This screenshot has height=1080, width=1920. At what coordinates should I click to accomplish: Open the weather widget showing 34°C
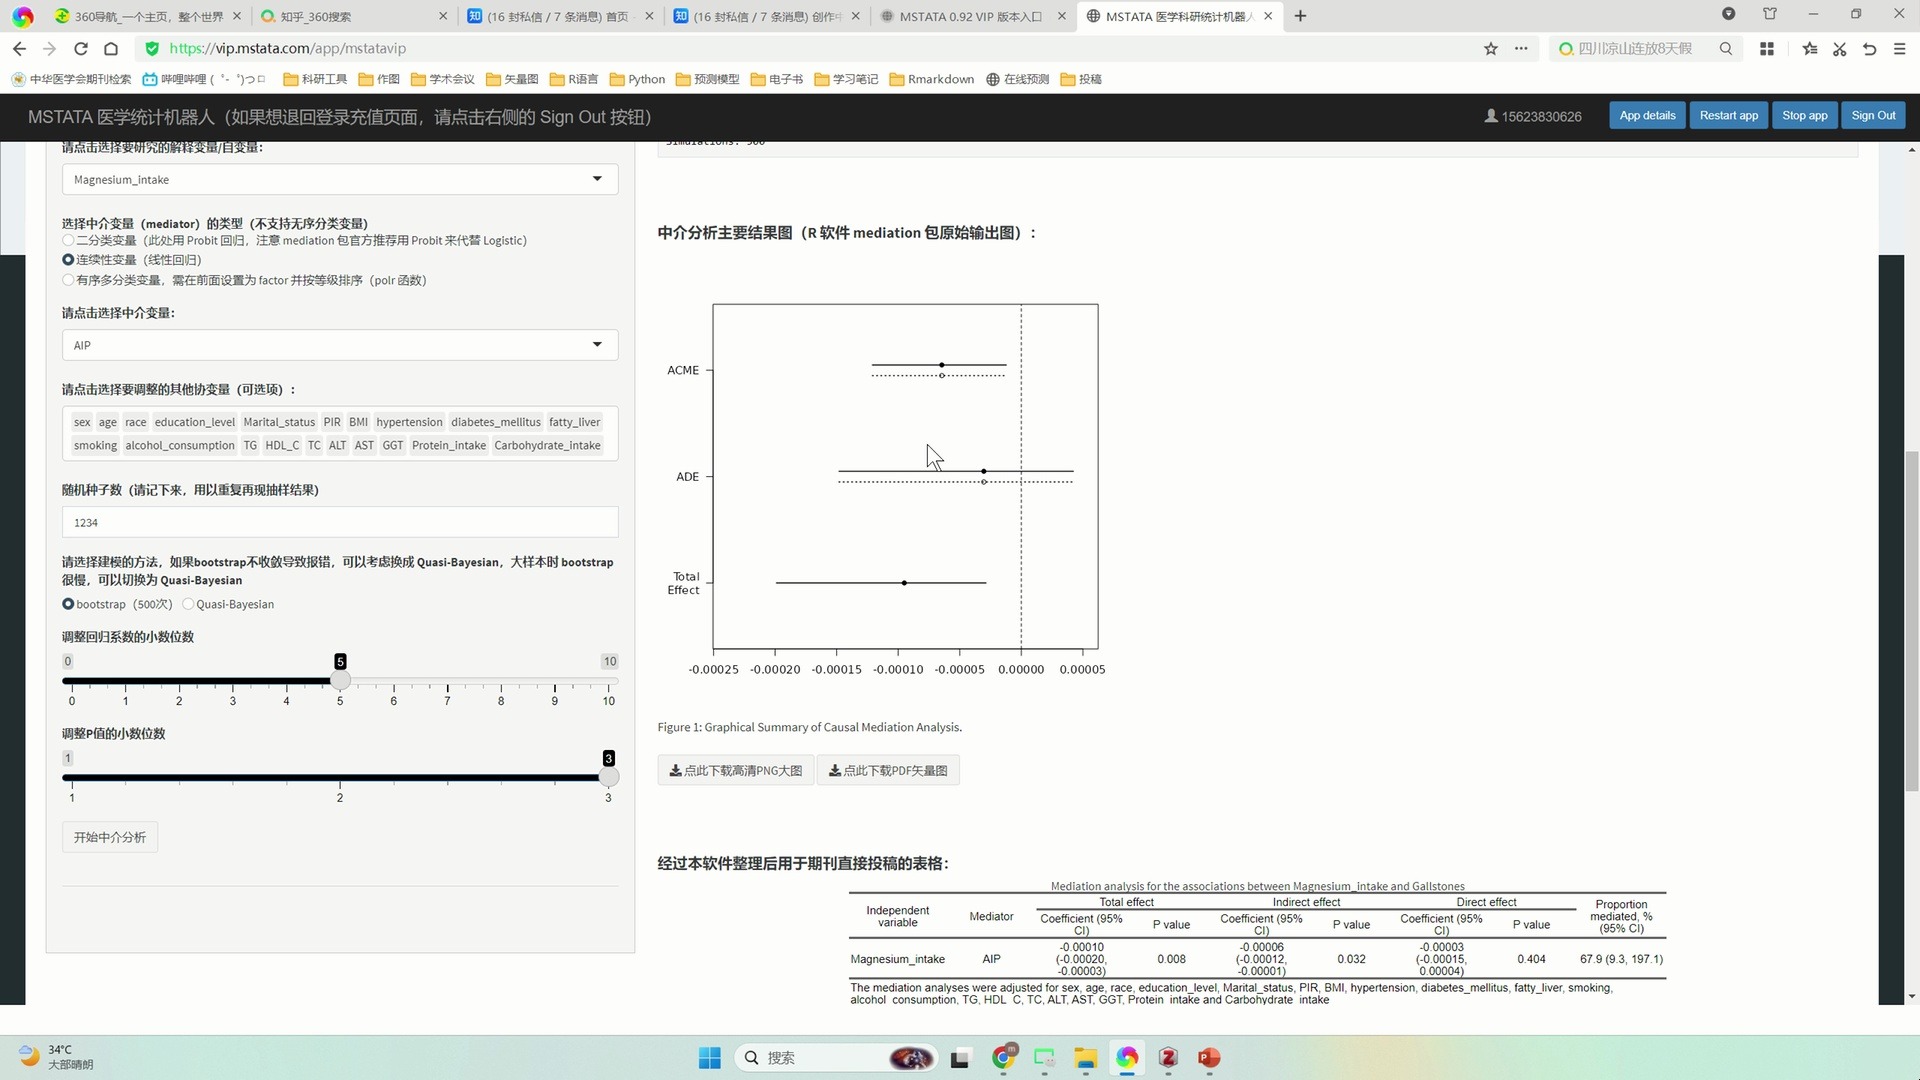pyautogui.click(x=55, y=1057)
